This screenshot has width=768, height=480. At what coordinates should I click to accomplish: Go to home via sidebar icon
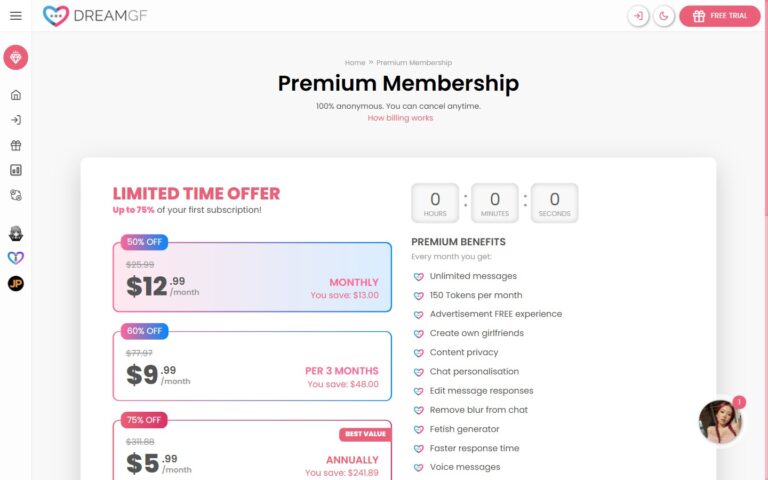[x=15, y=95]
